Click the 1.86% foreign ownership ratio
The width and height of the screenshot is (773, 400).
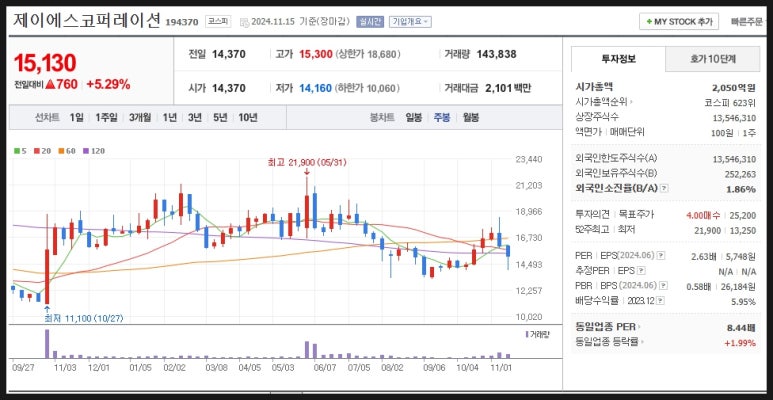[x=740, y=189]
